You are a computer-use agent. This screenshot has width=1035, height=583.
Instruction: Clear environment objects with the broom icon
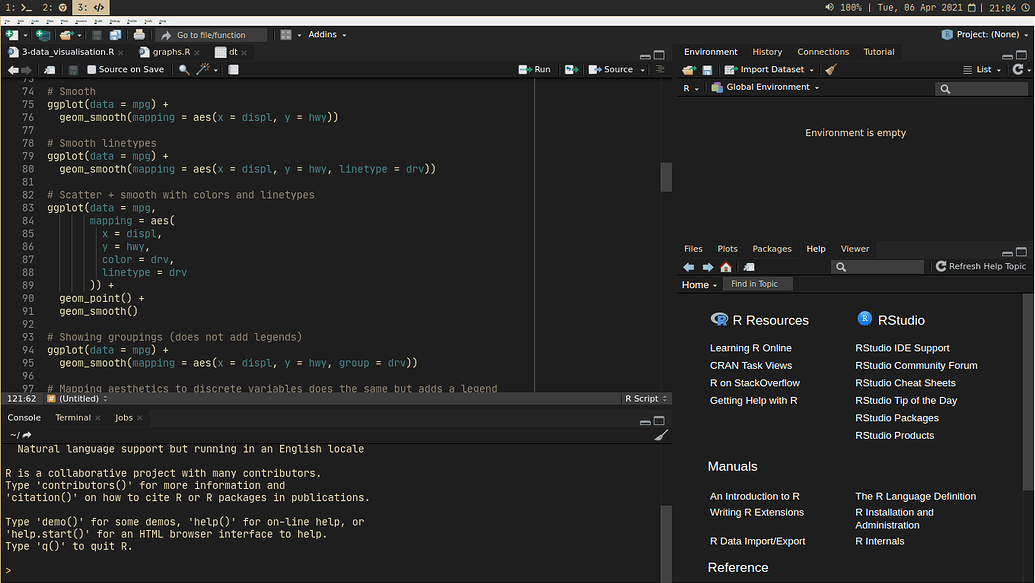[x=831, y=69]
